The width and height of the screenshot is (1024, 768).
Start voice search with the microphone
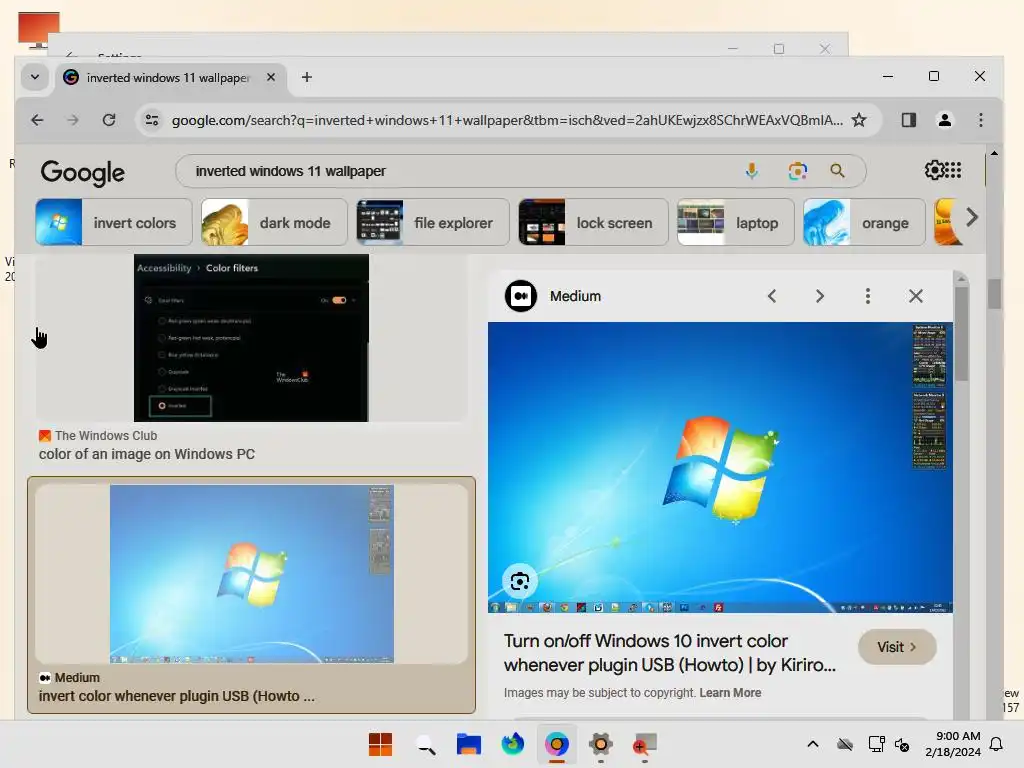(752, 171)
